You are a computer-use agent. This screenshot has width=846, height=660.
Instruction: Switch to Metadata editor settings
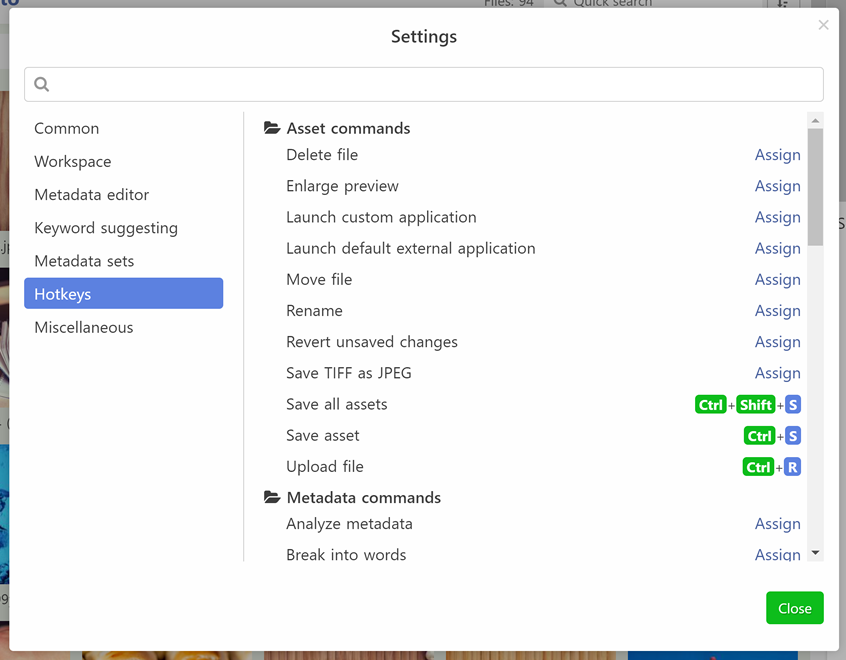click(124, 194)
